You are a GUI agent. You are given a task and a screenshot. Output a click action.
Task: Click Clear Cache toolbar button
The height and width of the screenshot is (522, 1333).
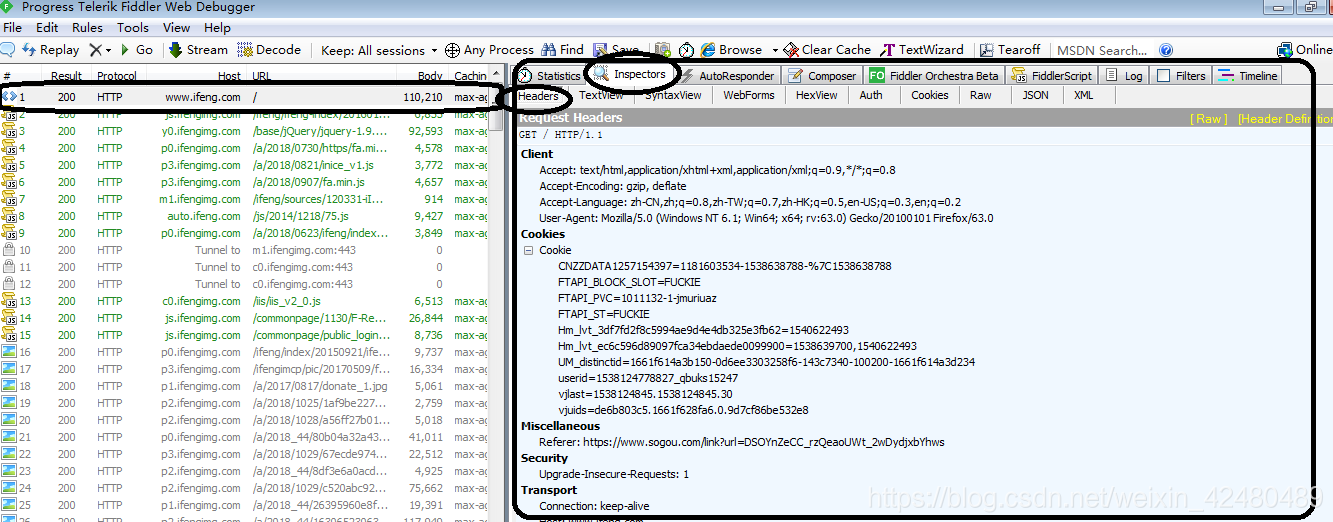click(x=827, y=50)
